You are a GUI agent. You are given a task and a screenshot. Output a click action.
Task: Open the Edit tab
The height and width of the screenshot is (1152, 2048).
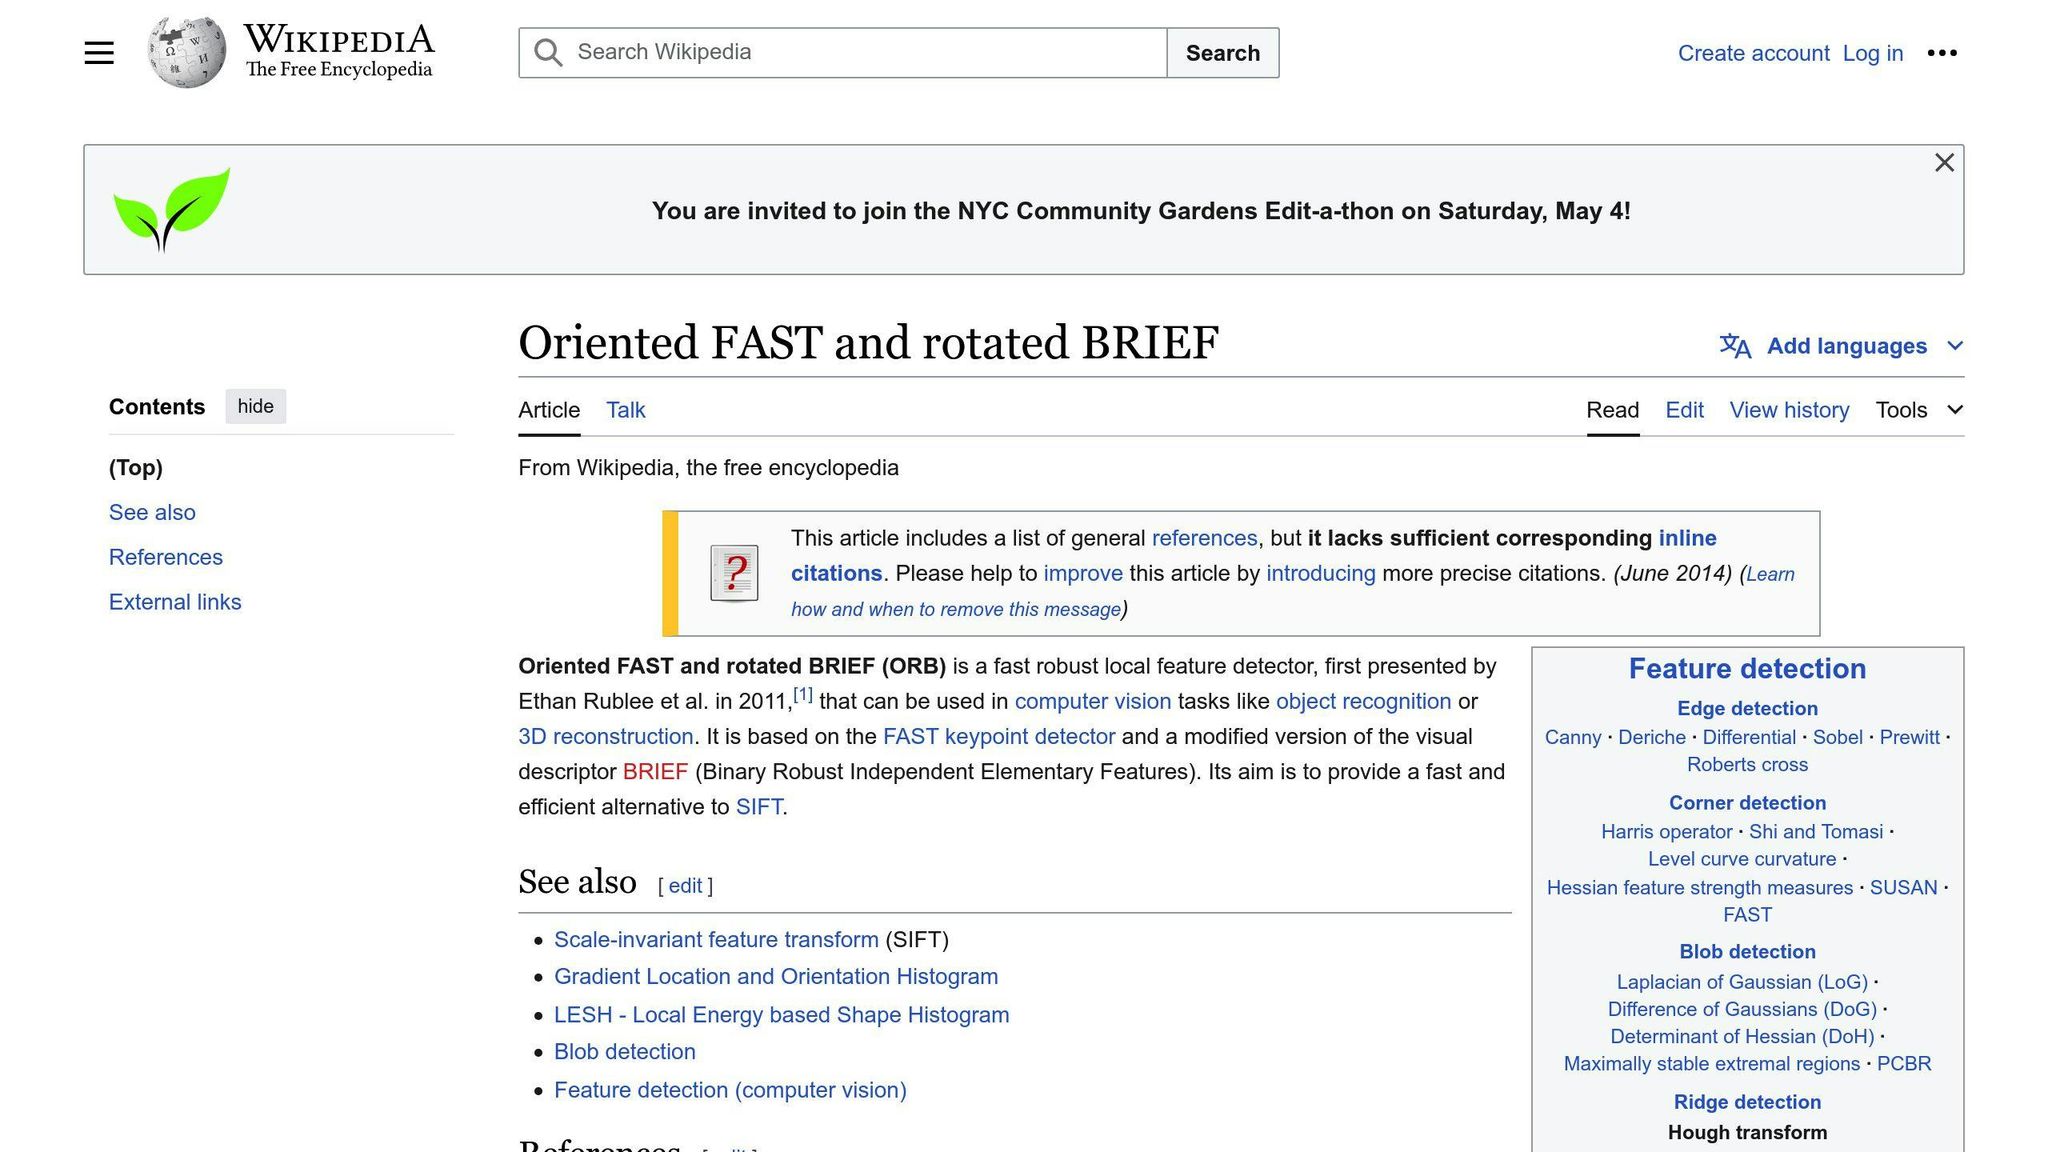(x=1684, y=410)
